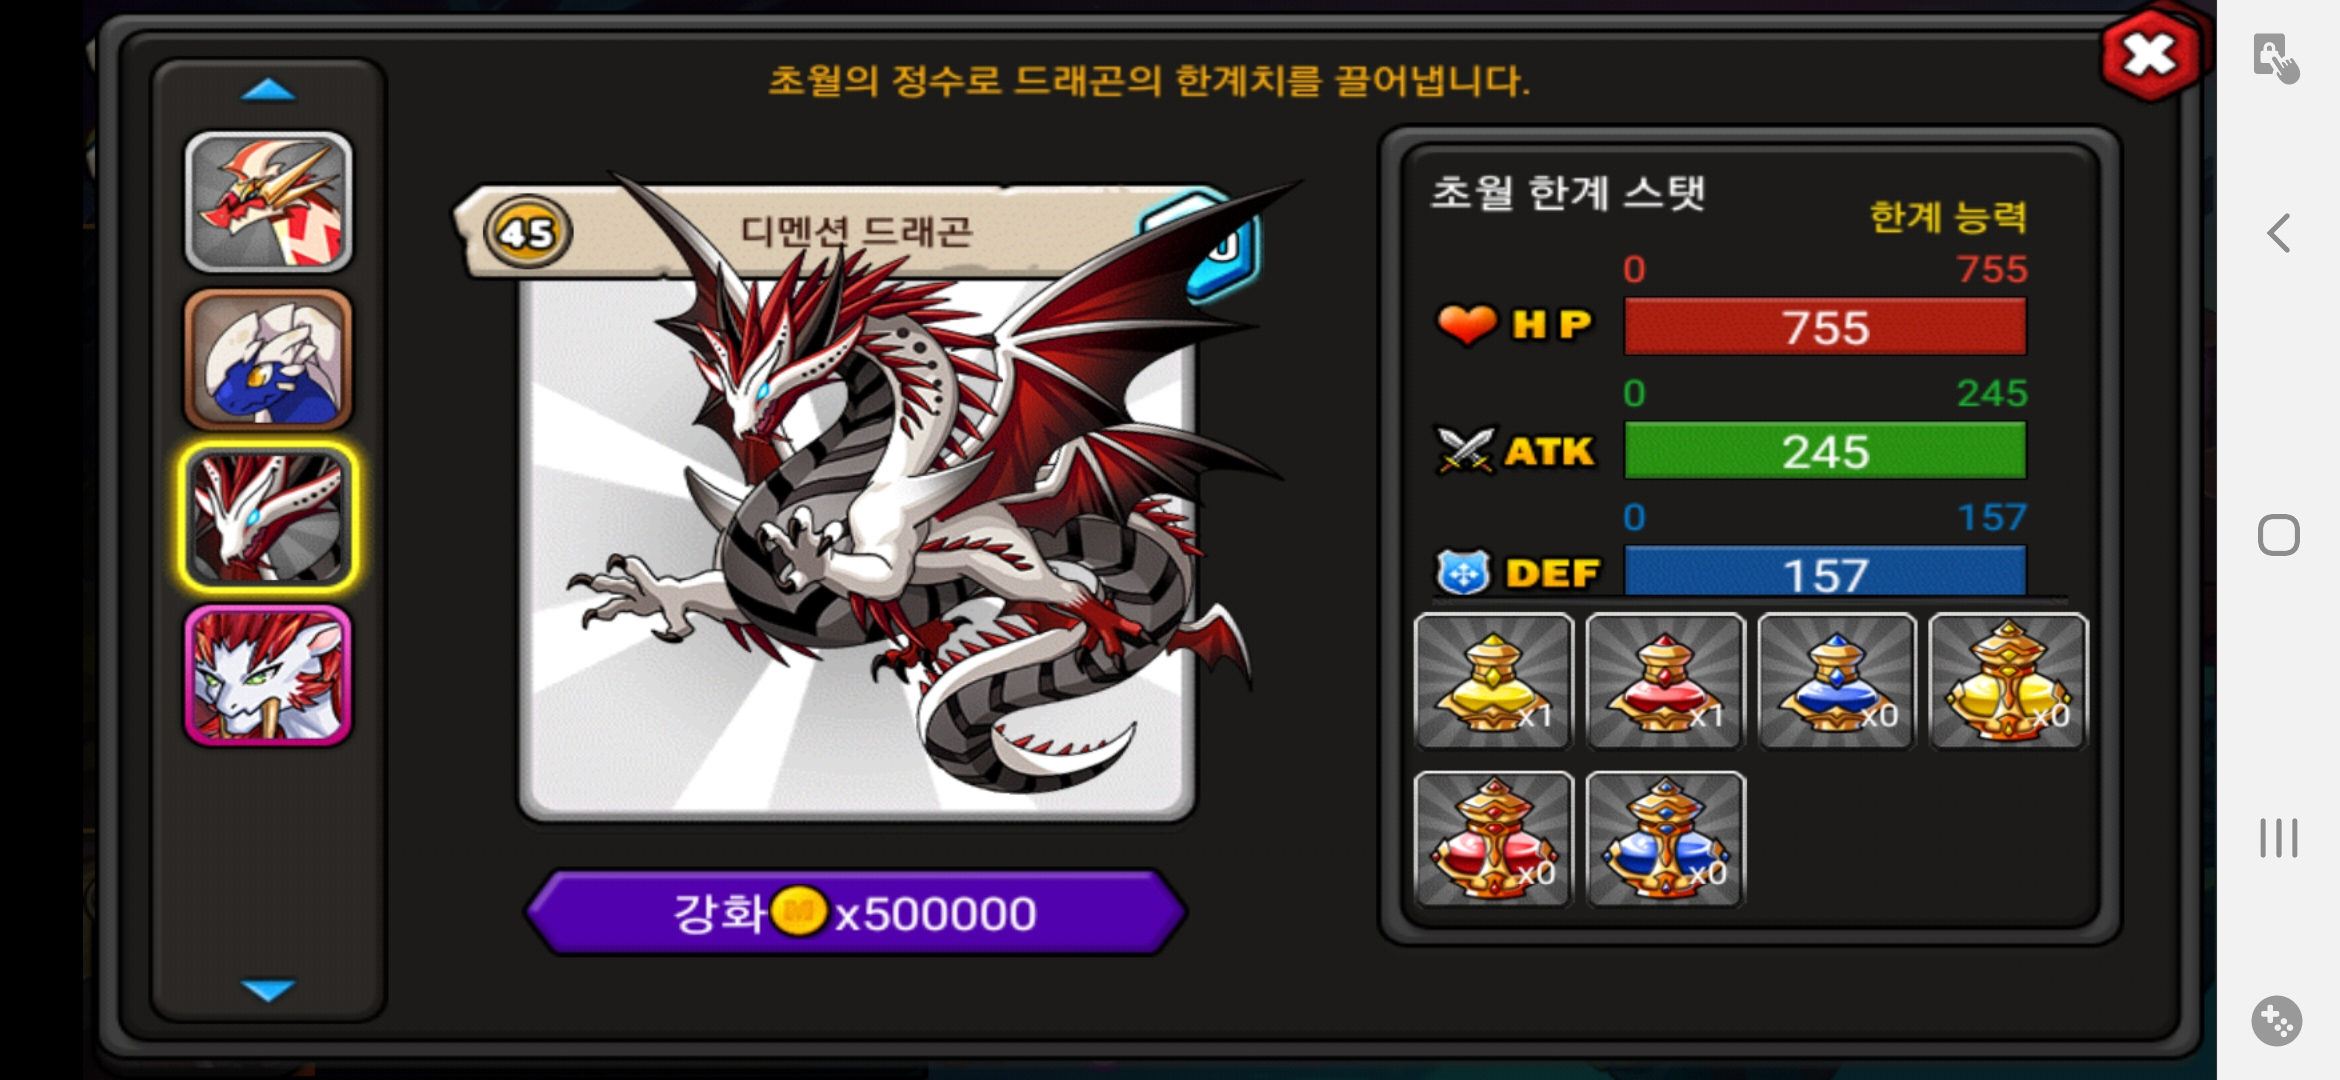Close the transcendence window with red X
This screenshot has width=2340, height=1080.
click(x=2150, y=55)
